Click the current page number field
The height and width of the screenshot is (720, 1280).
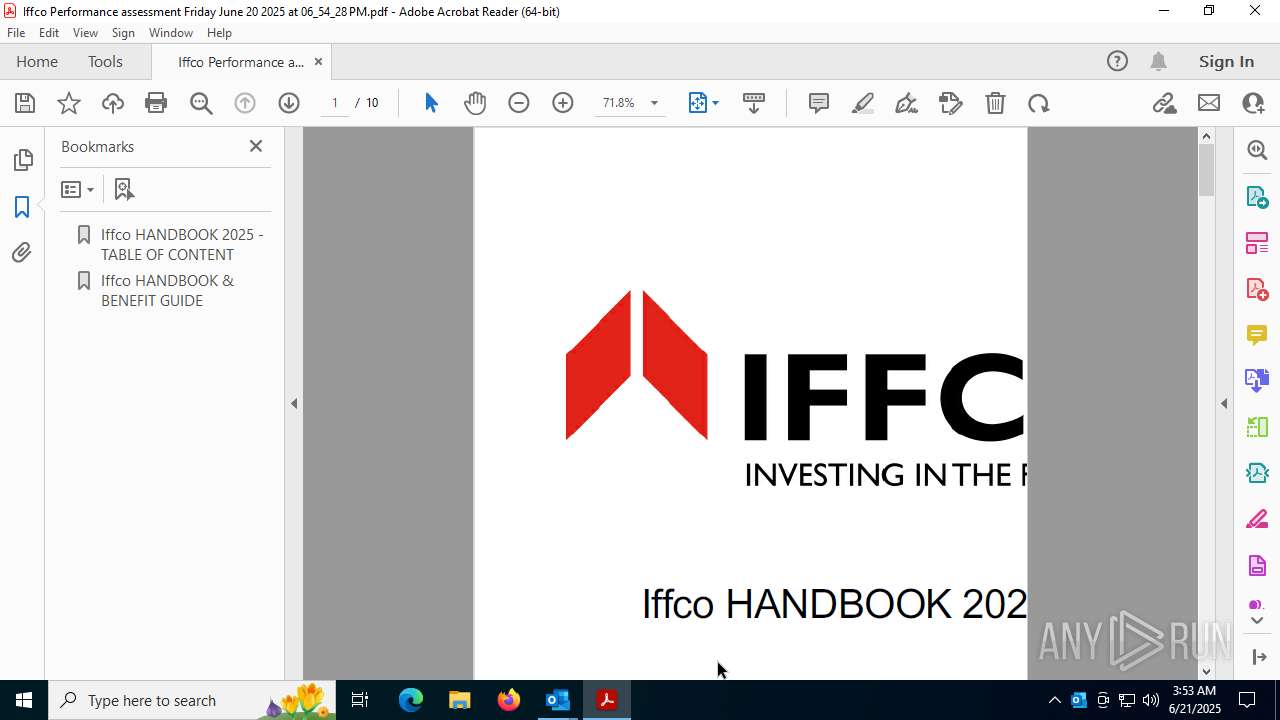pos(335,103)
